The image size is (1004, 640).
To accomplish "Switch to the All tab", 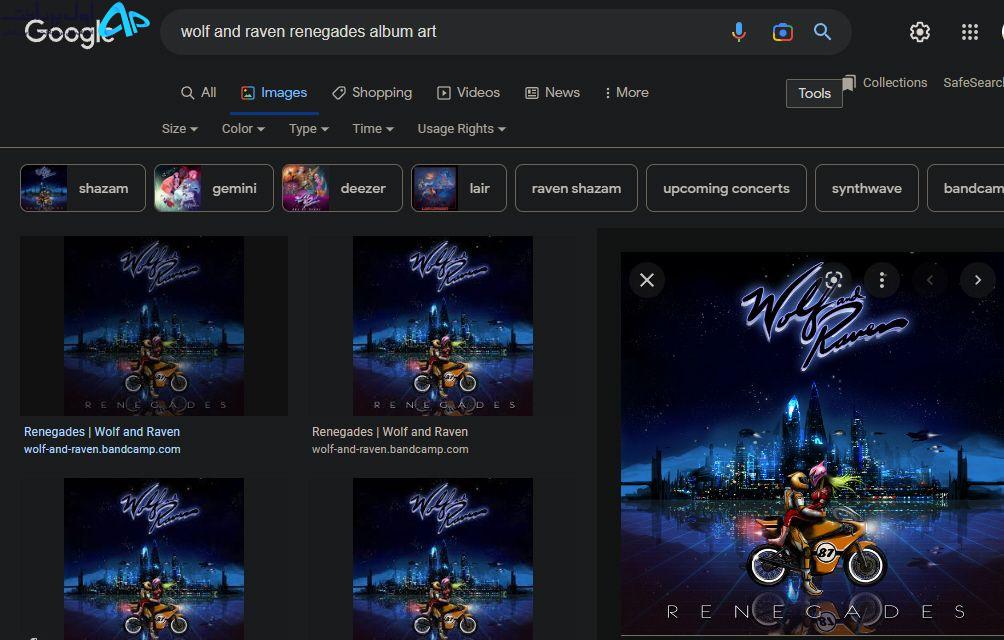I will pyautogui.click(x=198, y=93).
